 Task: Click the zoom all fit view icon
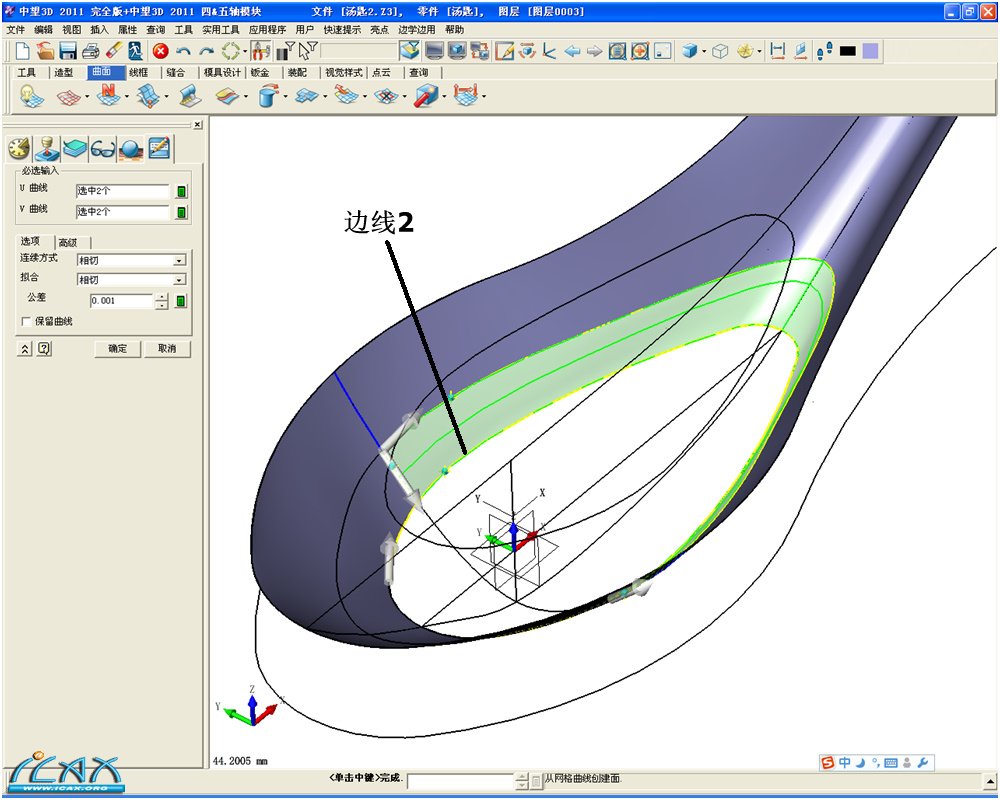(x=617, y=51)
